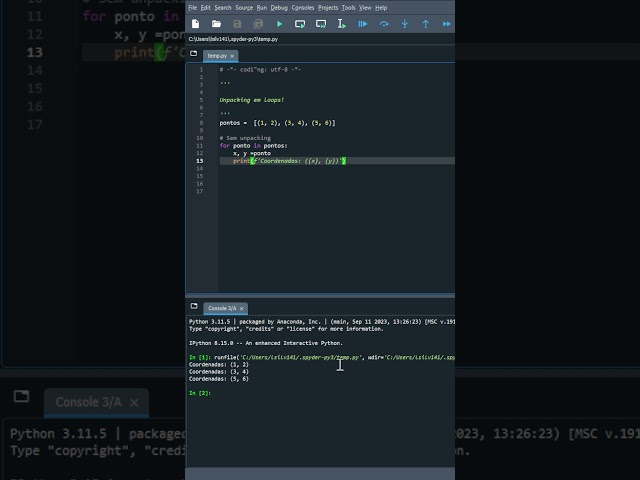This screenshot has width=640, height=480.
Task: Start debugging the file icon
Action: 362,24
